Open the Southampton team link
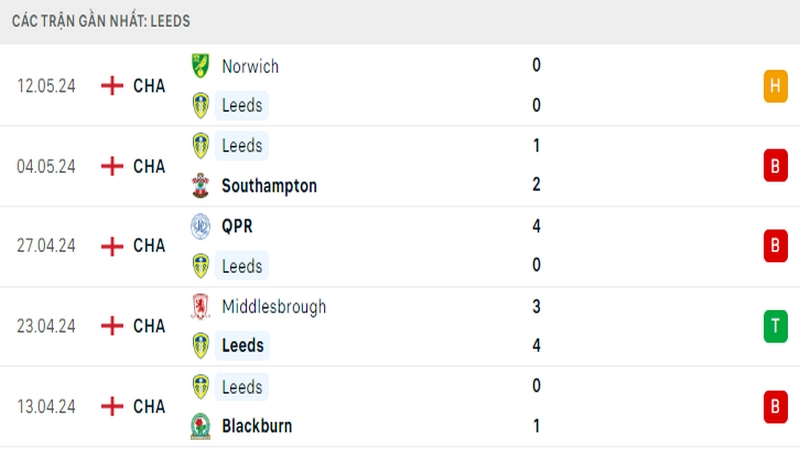Screen dimensions: 800x450 [x=269, y=186]
